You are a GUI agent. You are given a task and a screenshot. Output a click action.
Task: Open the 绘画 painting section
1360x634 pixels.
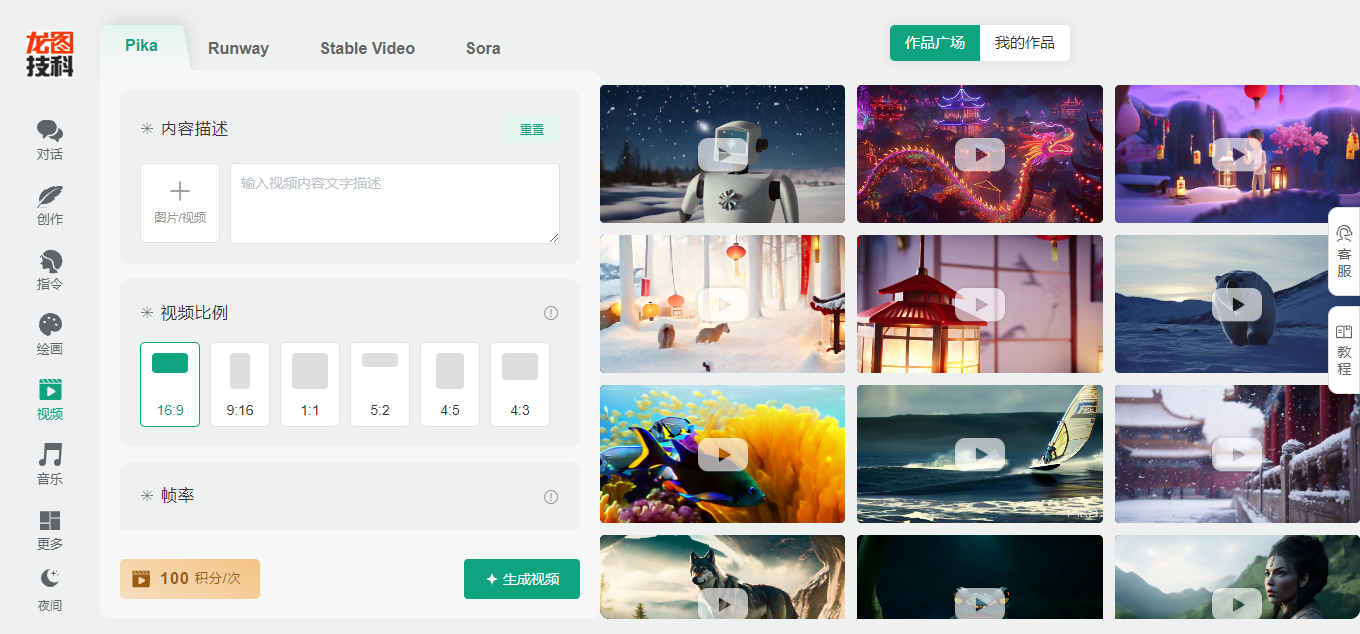(x=50, y=335)
